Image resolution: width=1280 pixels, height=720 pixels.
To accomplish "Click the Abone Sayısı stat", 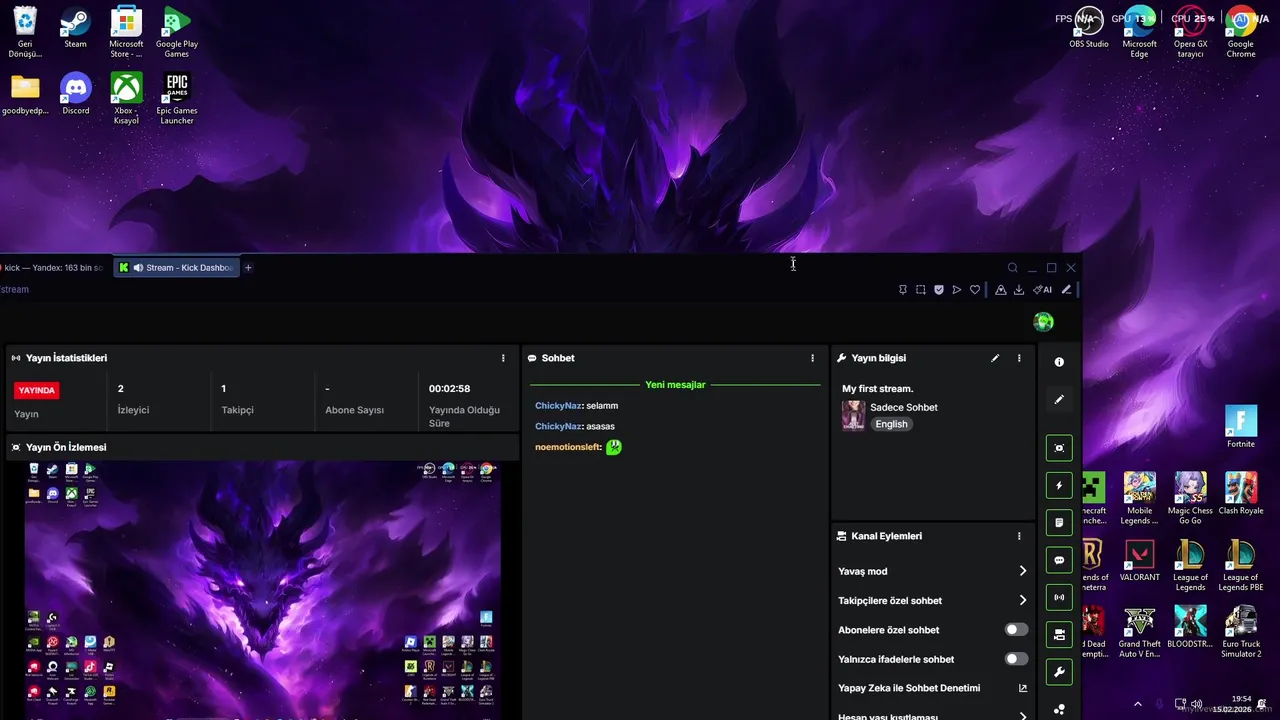I will pos(368,399).
